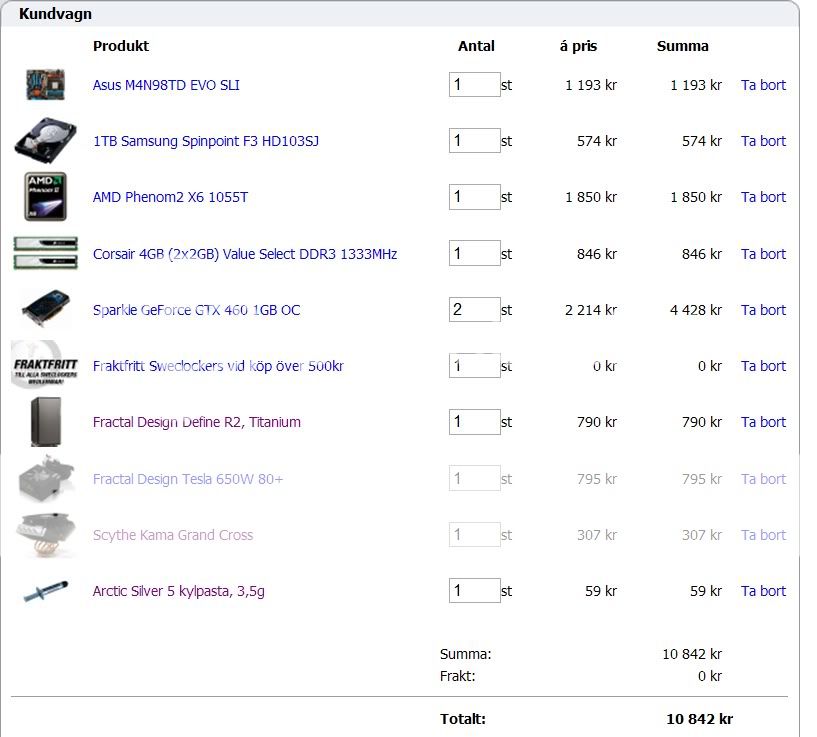Remove Arctic Silver 5 with Ta bort
817x737 pixels.
763,591
